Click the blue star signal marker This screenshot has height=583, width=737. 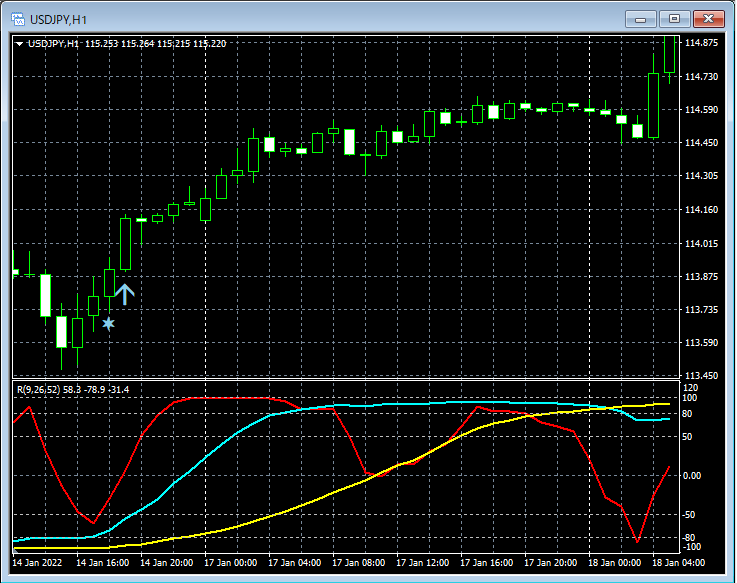point(108,323)
